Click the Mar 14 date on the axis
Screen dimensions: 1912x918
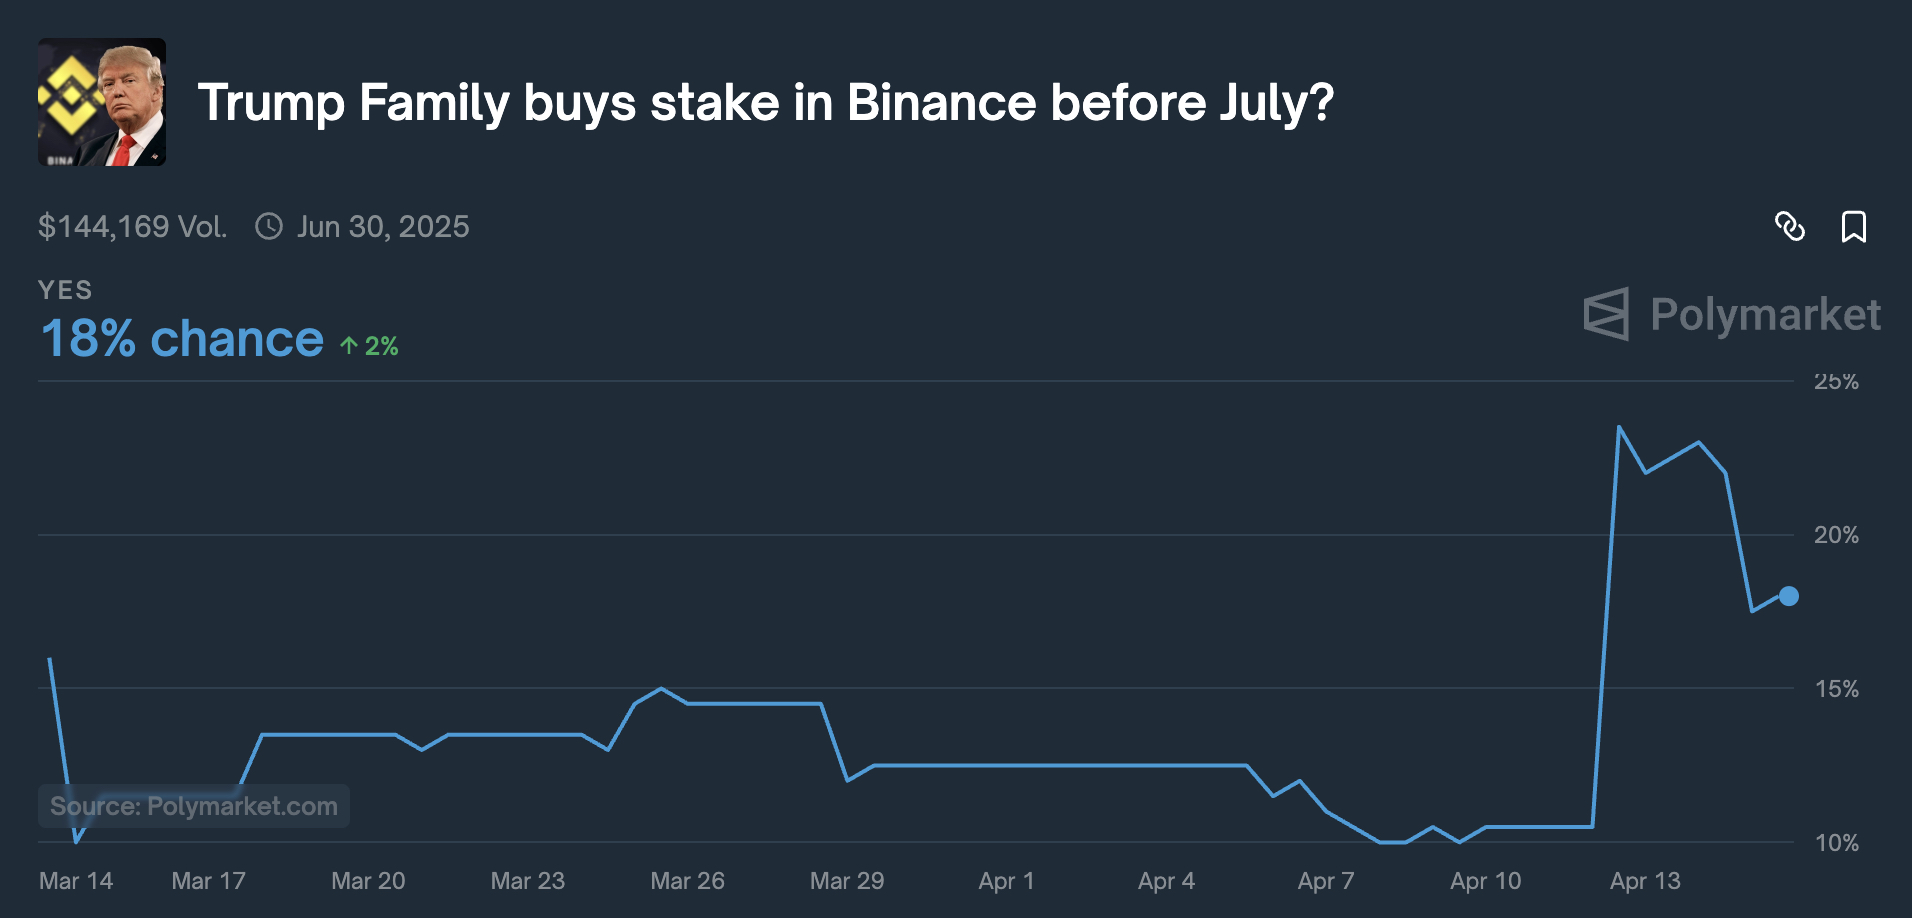(x=76, y=881)
